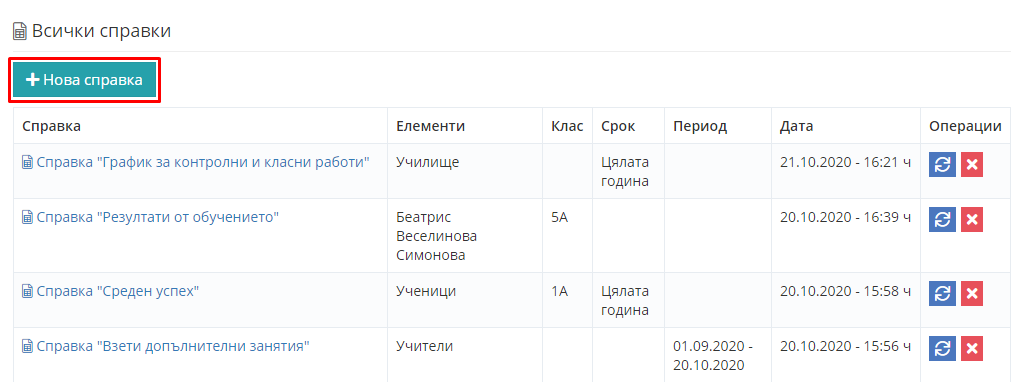Image resolution: width=1018 pixels, height=382 pixels.
Task: Refresh the "Среден успех" report
Action: click(942, 294)
